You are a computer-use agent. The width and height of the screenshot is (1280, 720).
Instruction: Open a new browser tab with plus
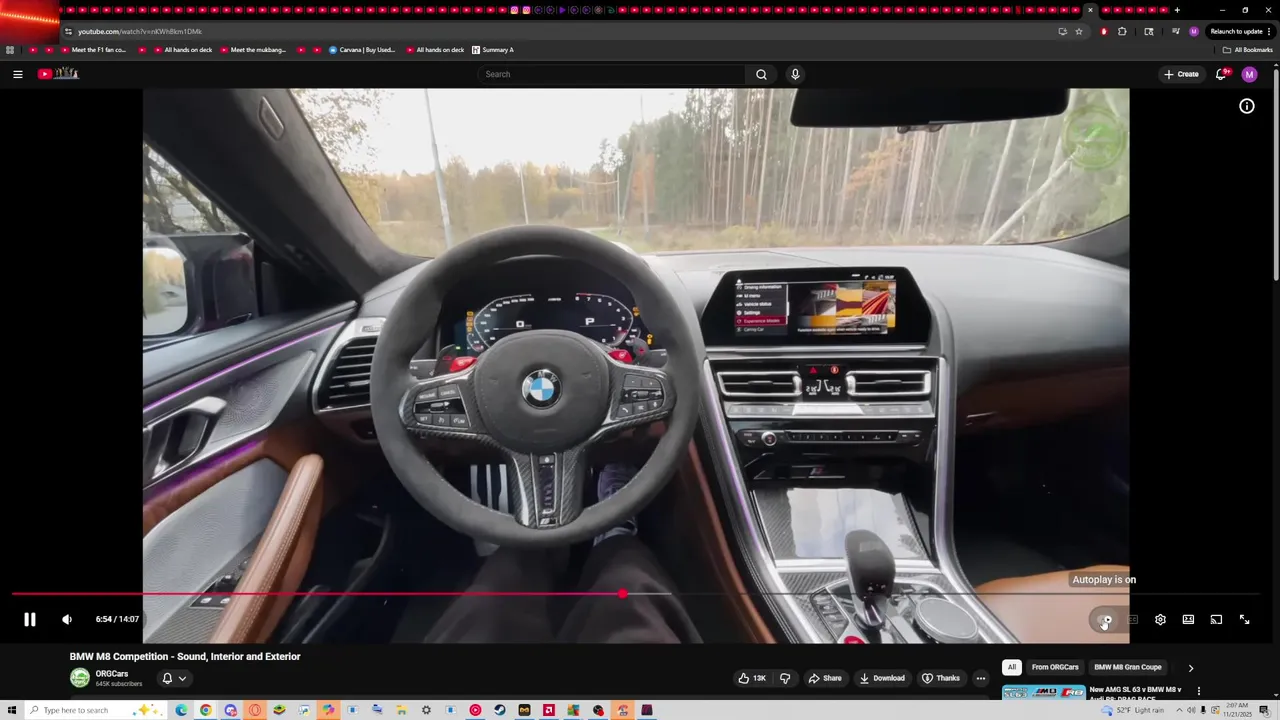1177,10
